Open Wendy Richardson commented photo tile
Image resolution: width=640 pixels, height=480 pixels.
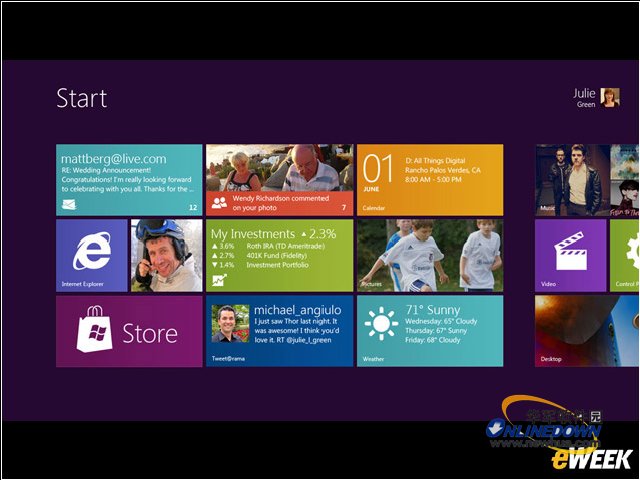[280, 180]
